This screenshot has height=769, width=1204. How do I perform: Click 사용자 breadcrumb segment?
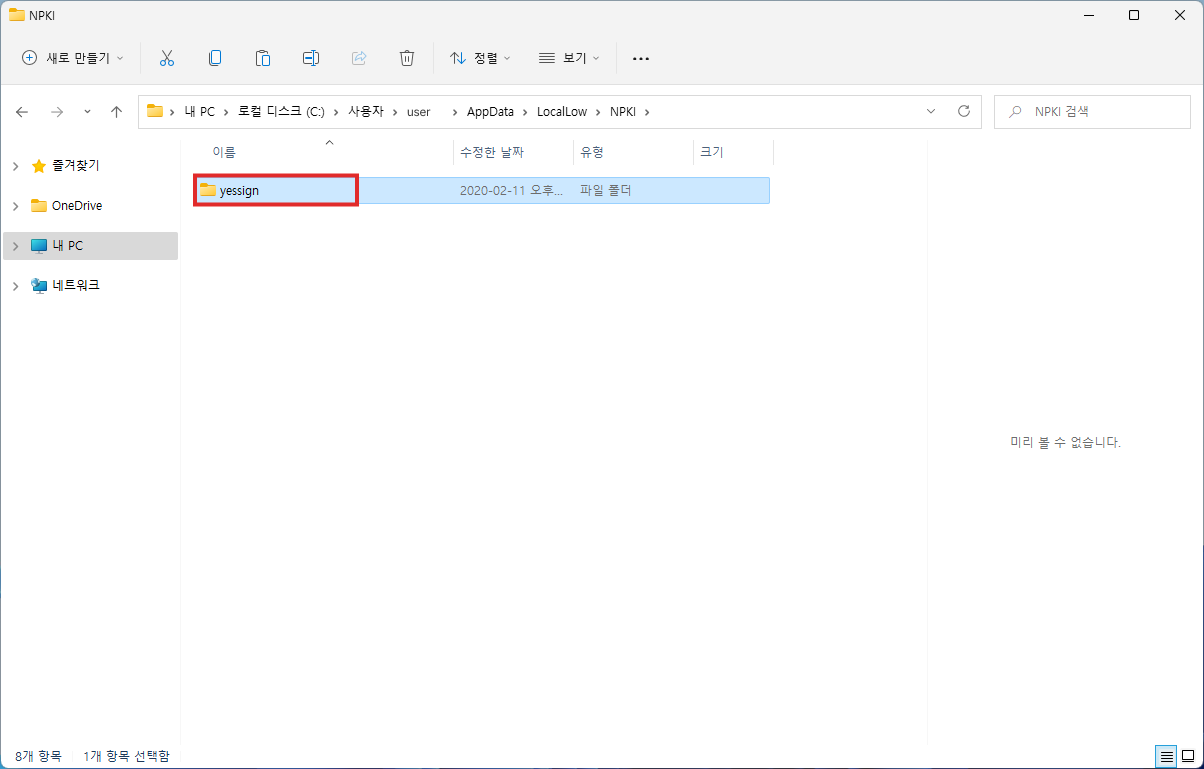click(365, 112)
